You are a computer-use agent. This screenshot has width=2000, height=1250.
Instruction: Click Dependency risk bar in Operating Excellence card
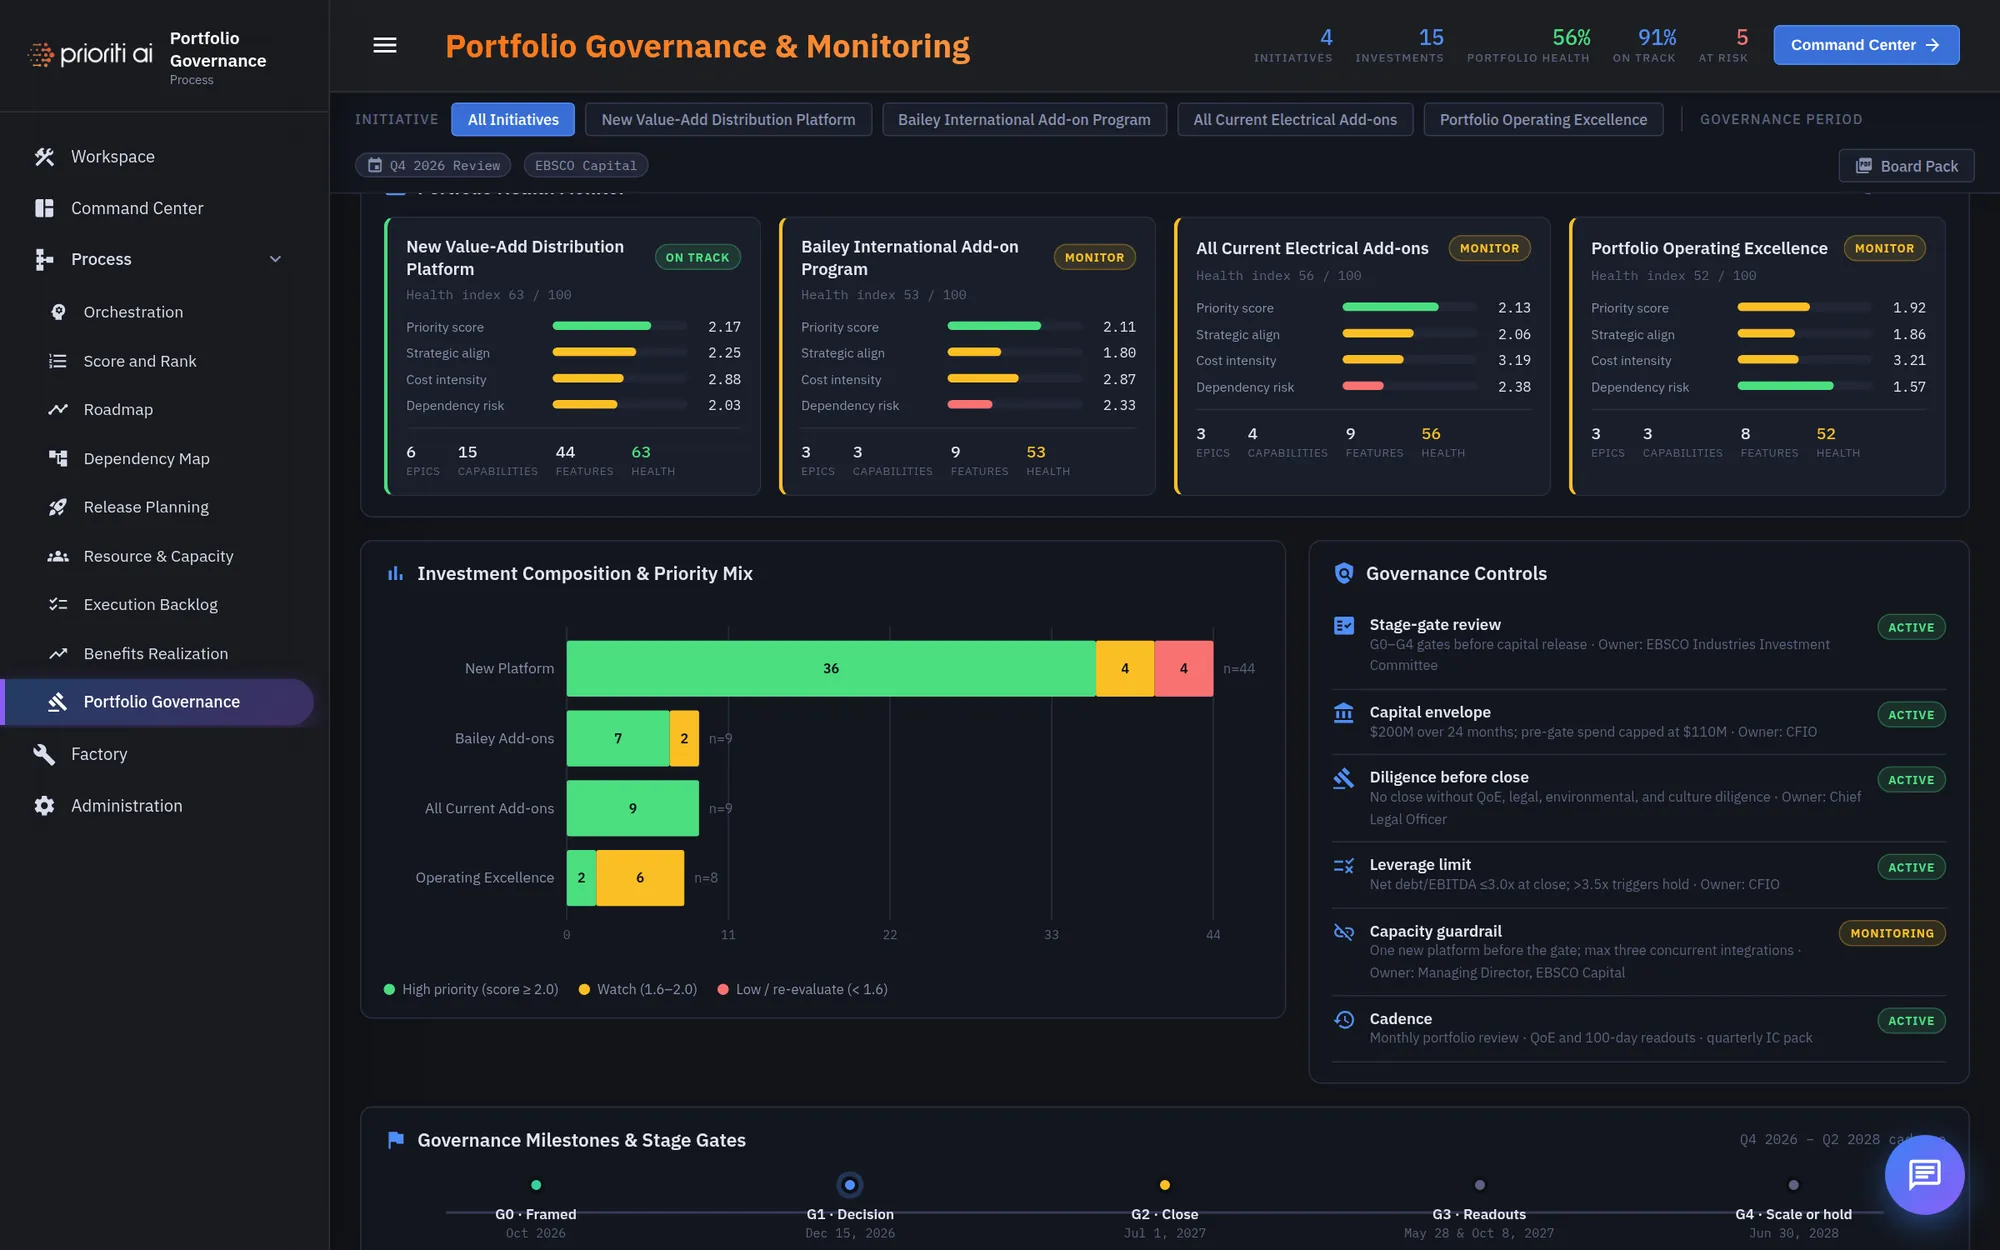[x=1804, y=386]
